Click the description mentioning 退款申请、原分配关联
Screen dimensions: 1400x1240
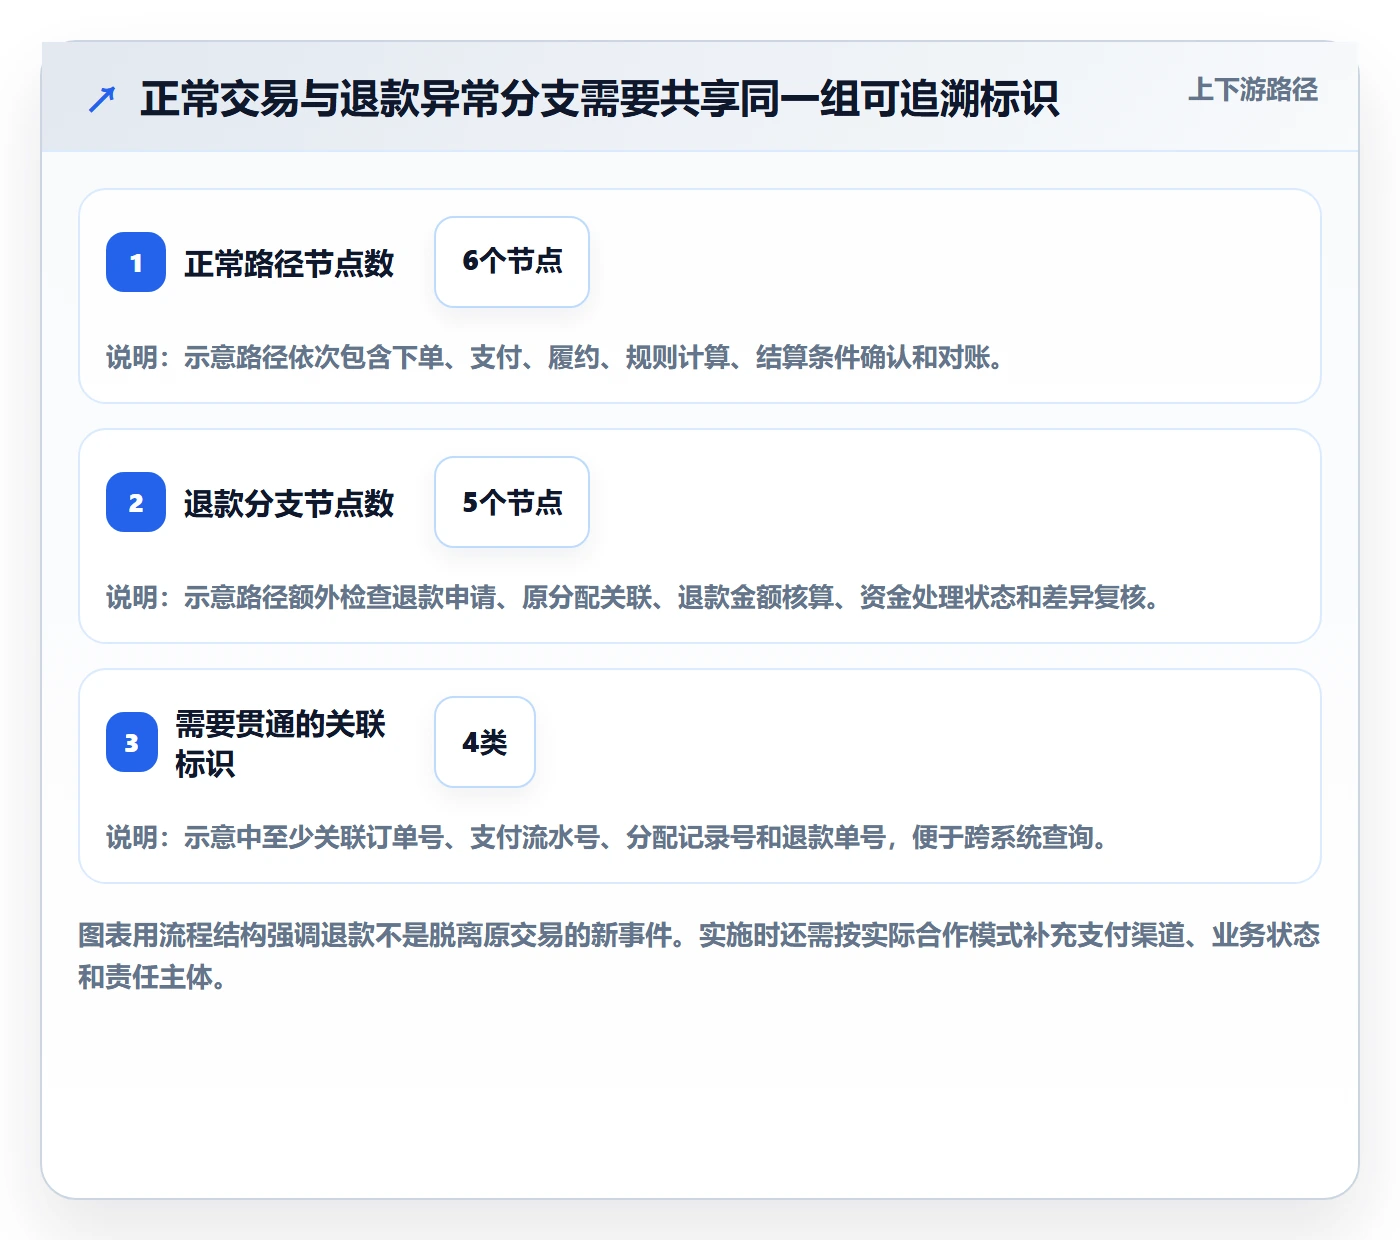point(633,597)
